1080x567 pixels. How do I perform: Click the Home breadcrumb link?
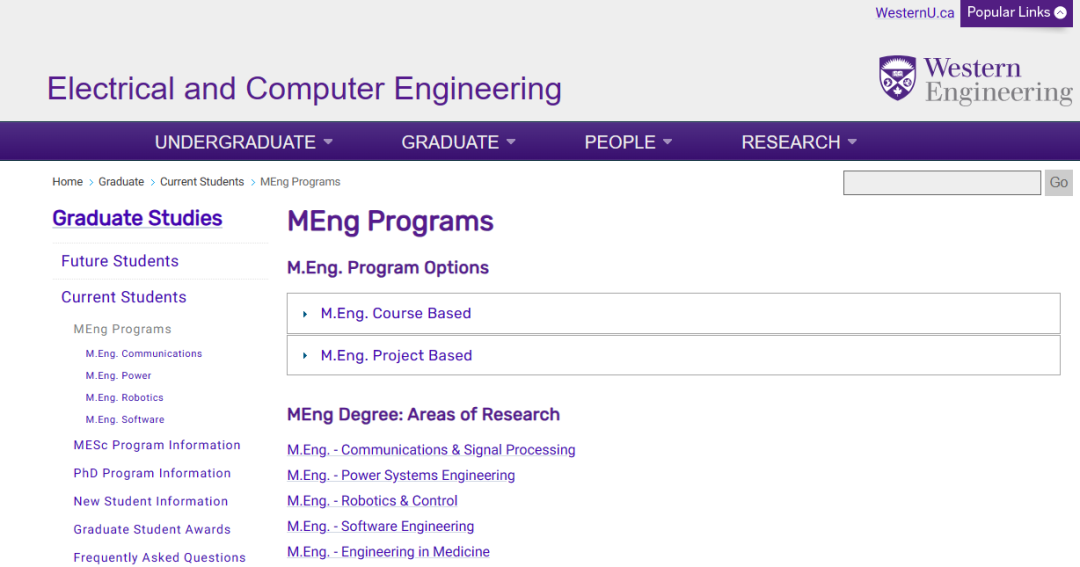(68, 182)
